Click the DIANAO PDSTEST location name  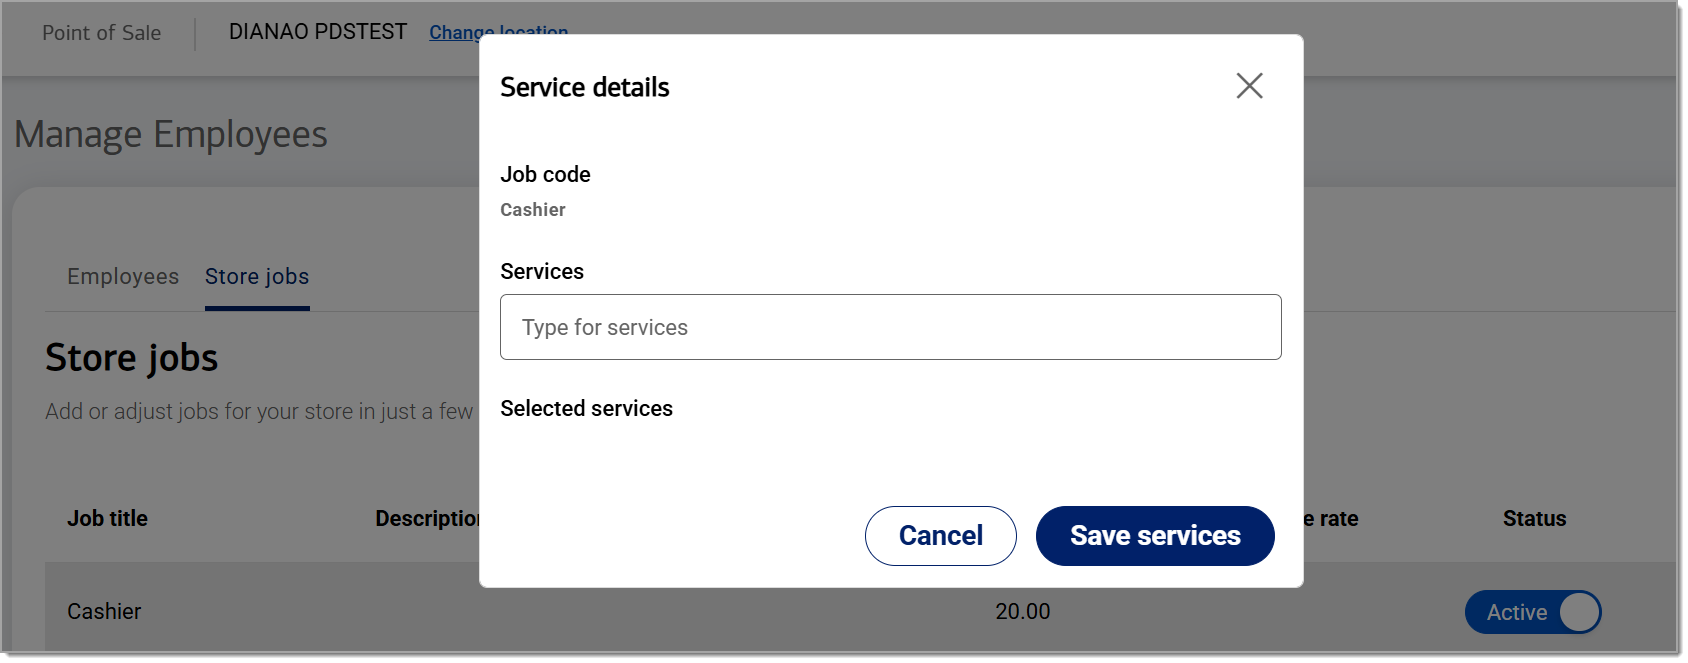317,30
